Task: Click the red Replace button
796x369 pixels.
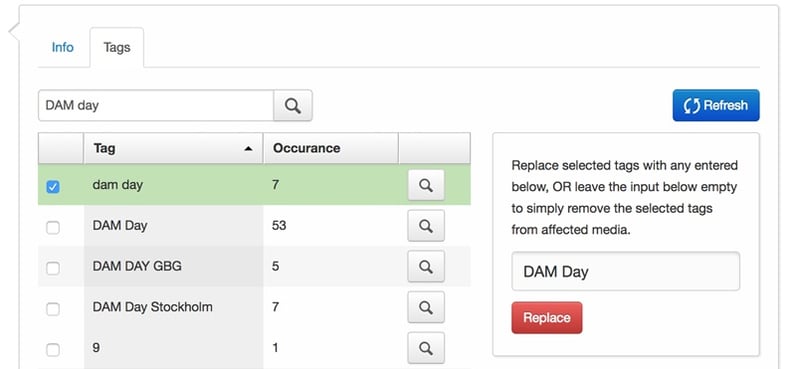Action: click(547, 318)
